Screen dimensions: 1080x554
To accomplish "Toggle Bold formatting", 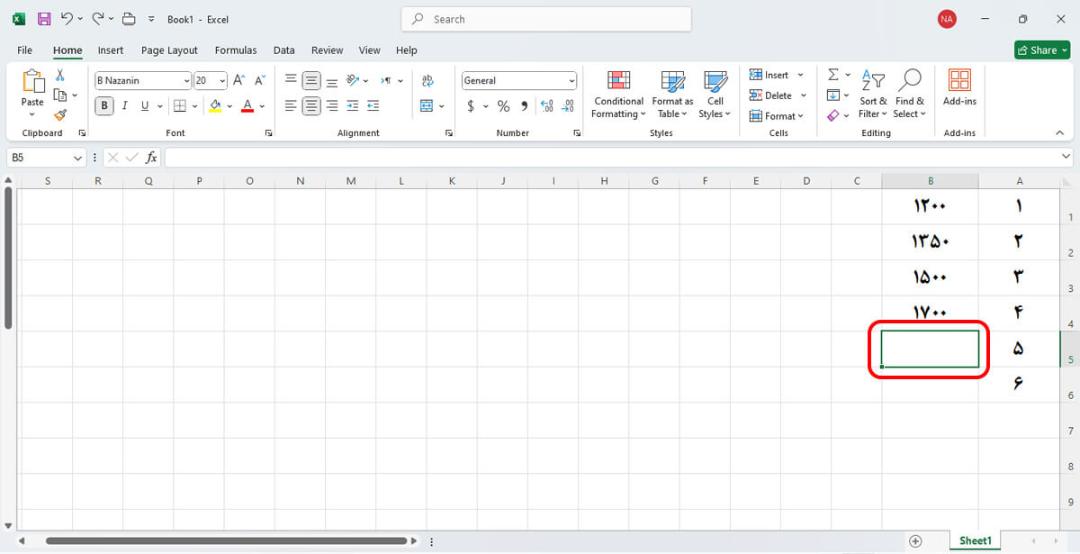I will [105, 105].
